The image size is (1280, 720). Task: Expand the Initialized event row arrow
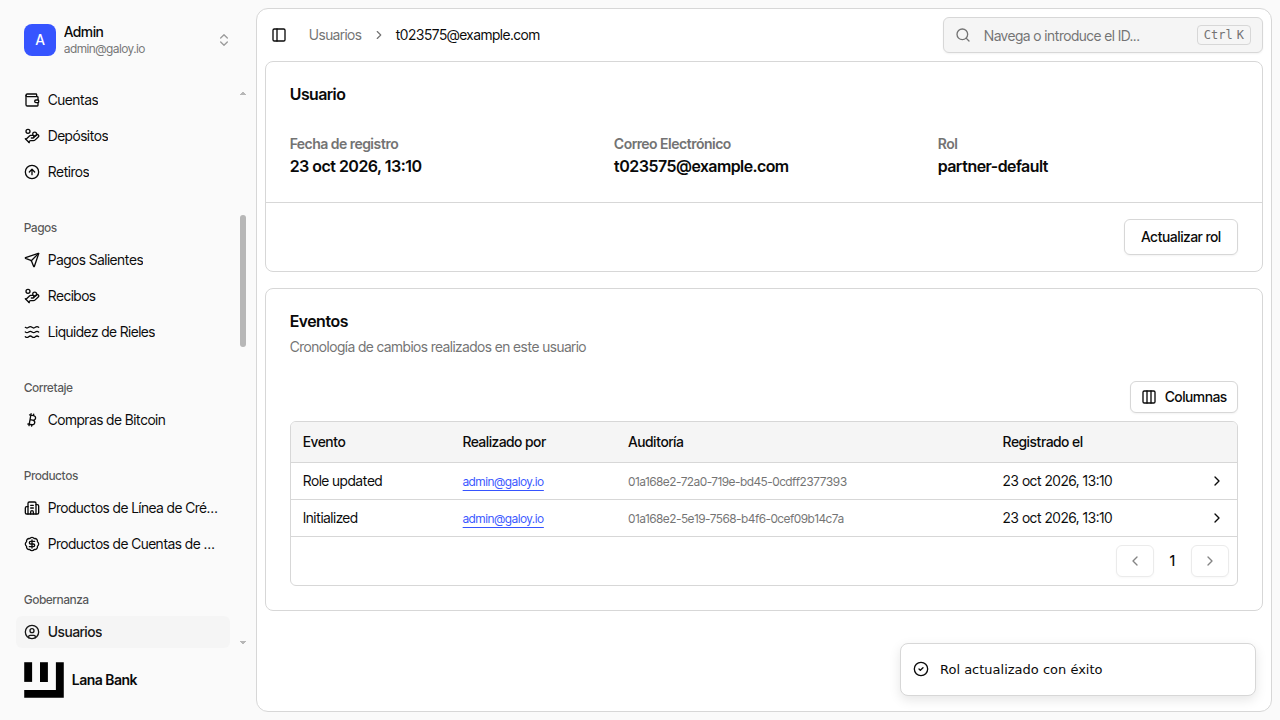coord(1217,518)
